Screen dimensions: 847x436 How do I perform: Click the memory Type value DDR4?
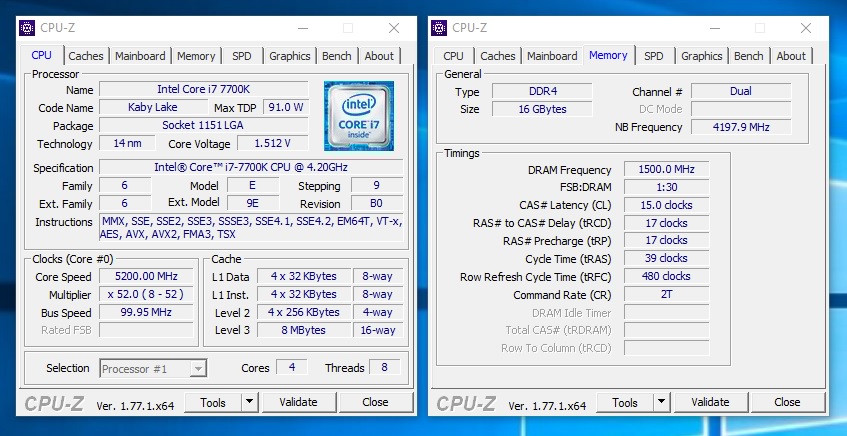click(542, 91)
